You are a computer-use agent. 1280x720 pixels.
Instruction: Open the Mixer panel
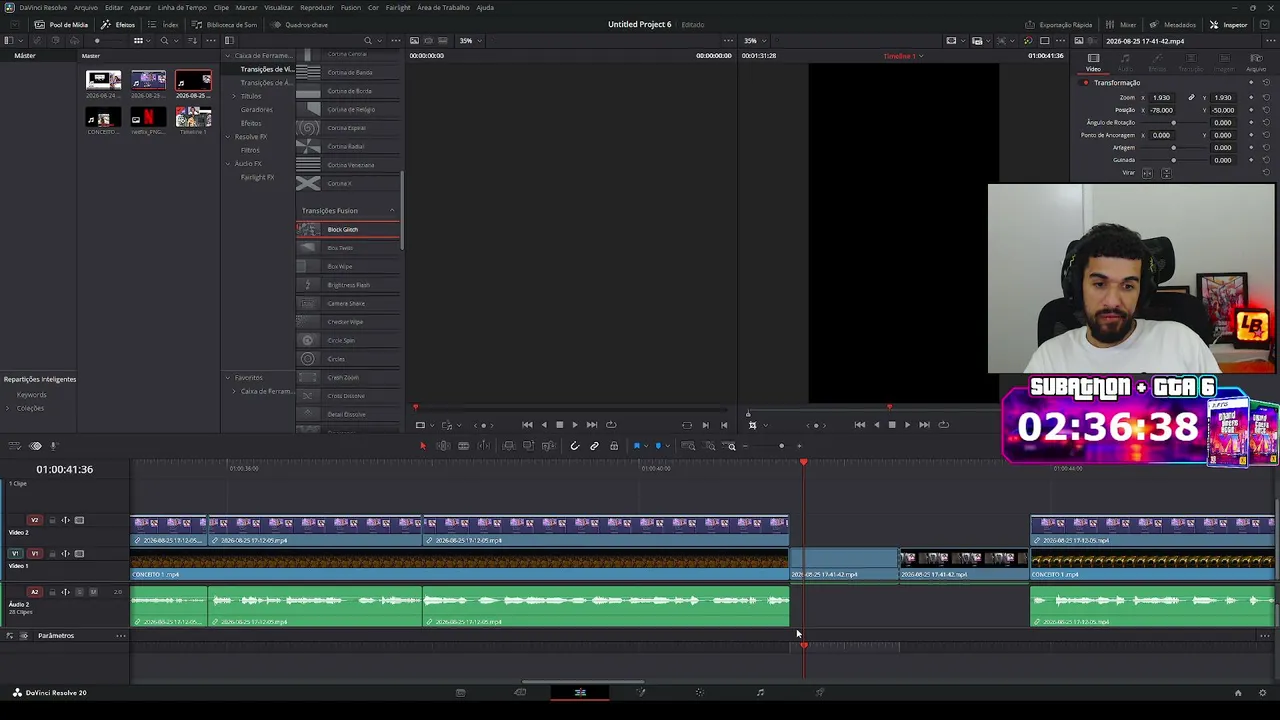click(1122, 24)
